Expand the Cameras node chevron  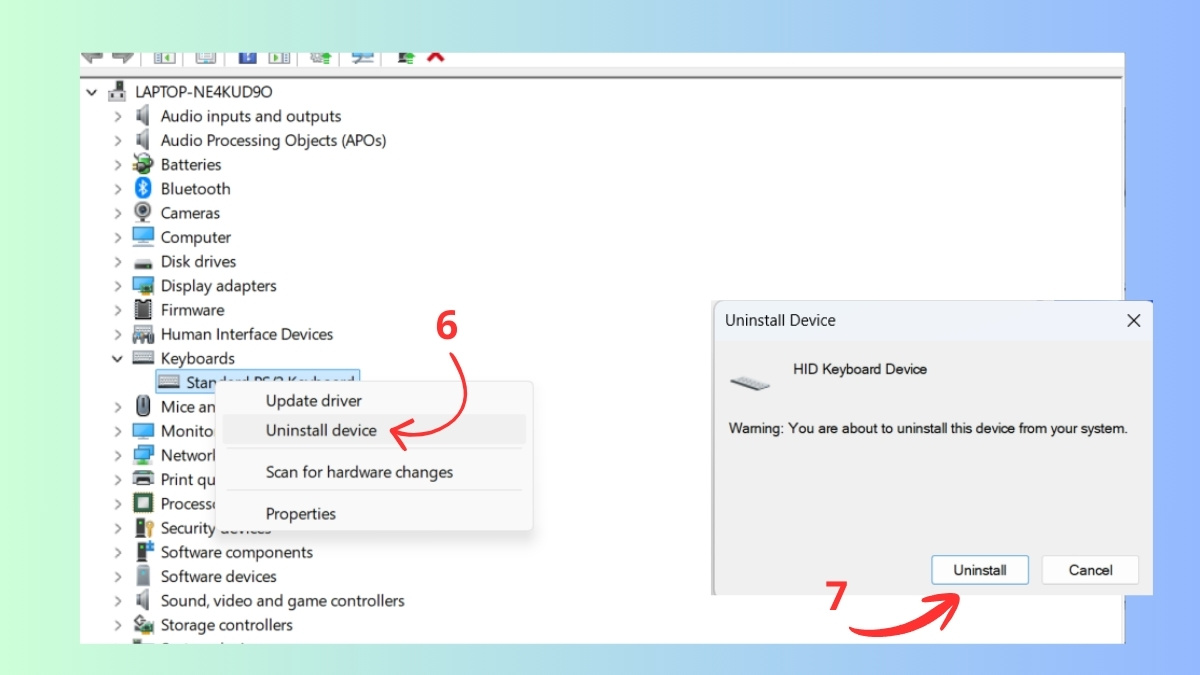pos(118,213)
